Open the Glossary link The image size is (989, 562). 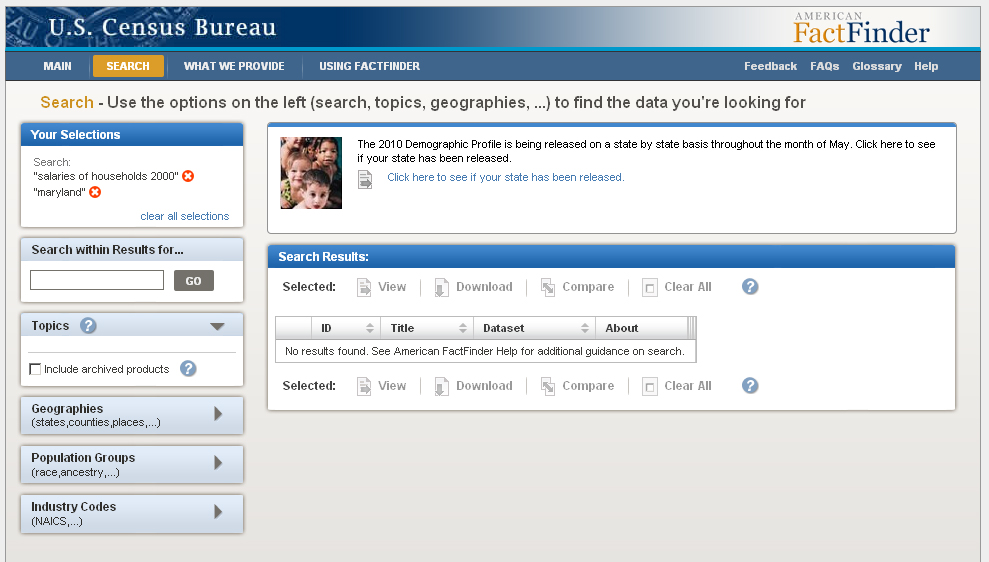[877, 66]
